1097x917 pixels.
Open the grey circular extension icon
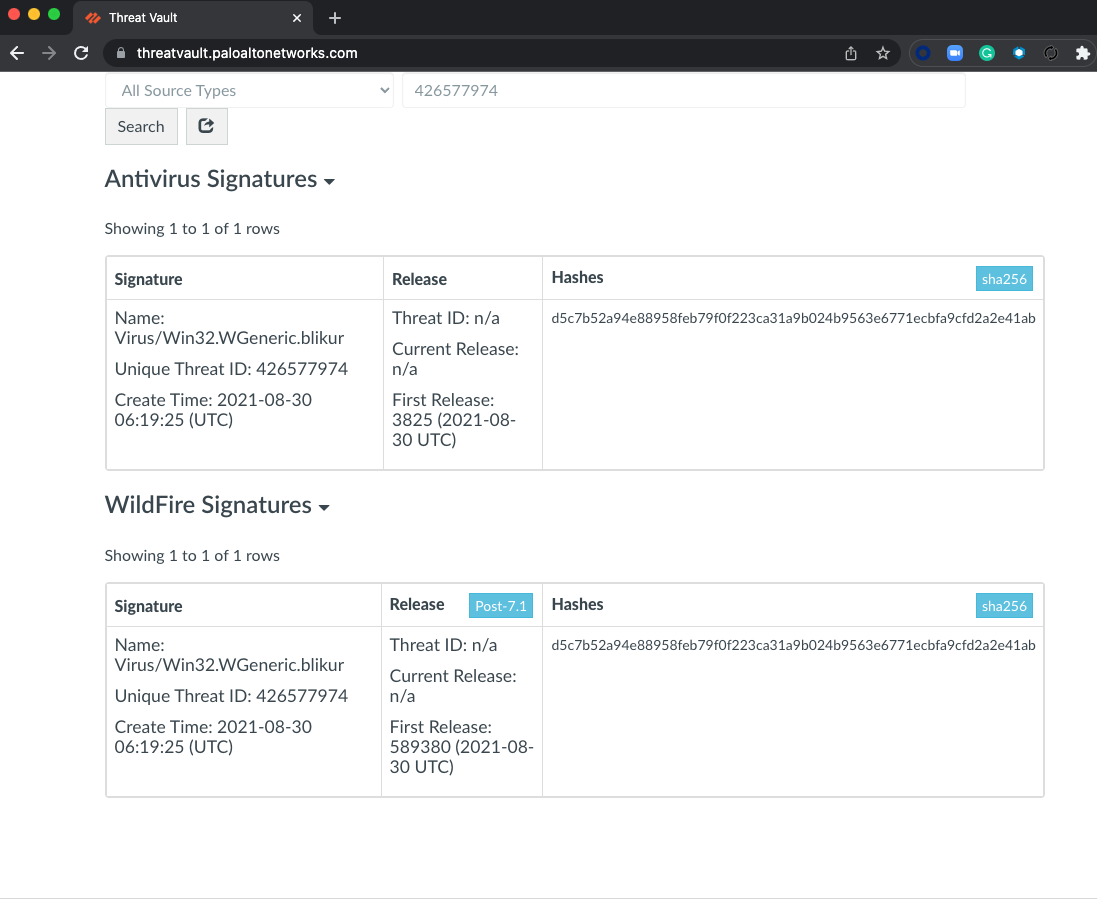coord(1051,53)
